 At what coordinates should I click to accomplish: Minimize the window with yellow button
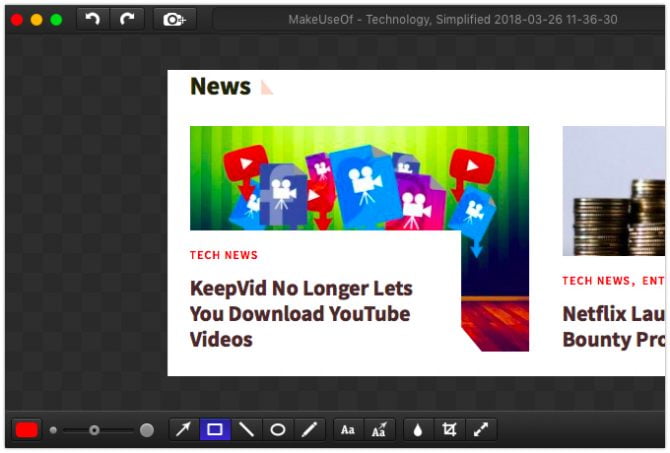37,20
